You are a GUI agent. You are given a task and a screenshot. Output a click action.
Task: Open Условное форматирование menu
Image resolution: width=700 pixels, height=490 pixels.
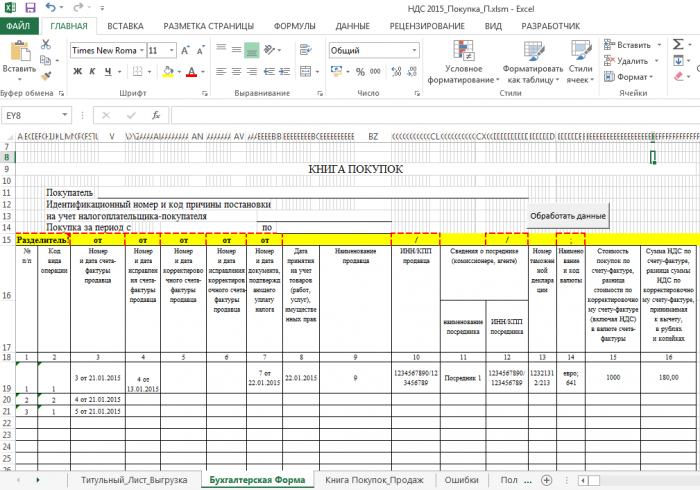(463, 62)
